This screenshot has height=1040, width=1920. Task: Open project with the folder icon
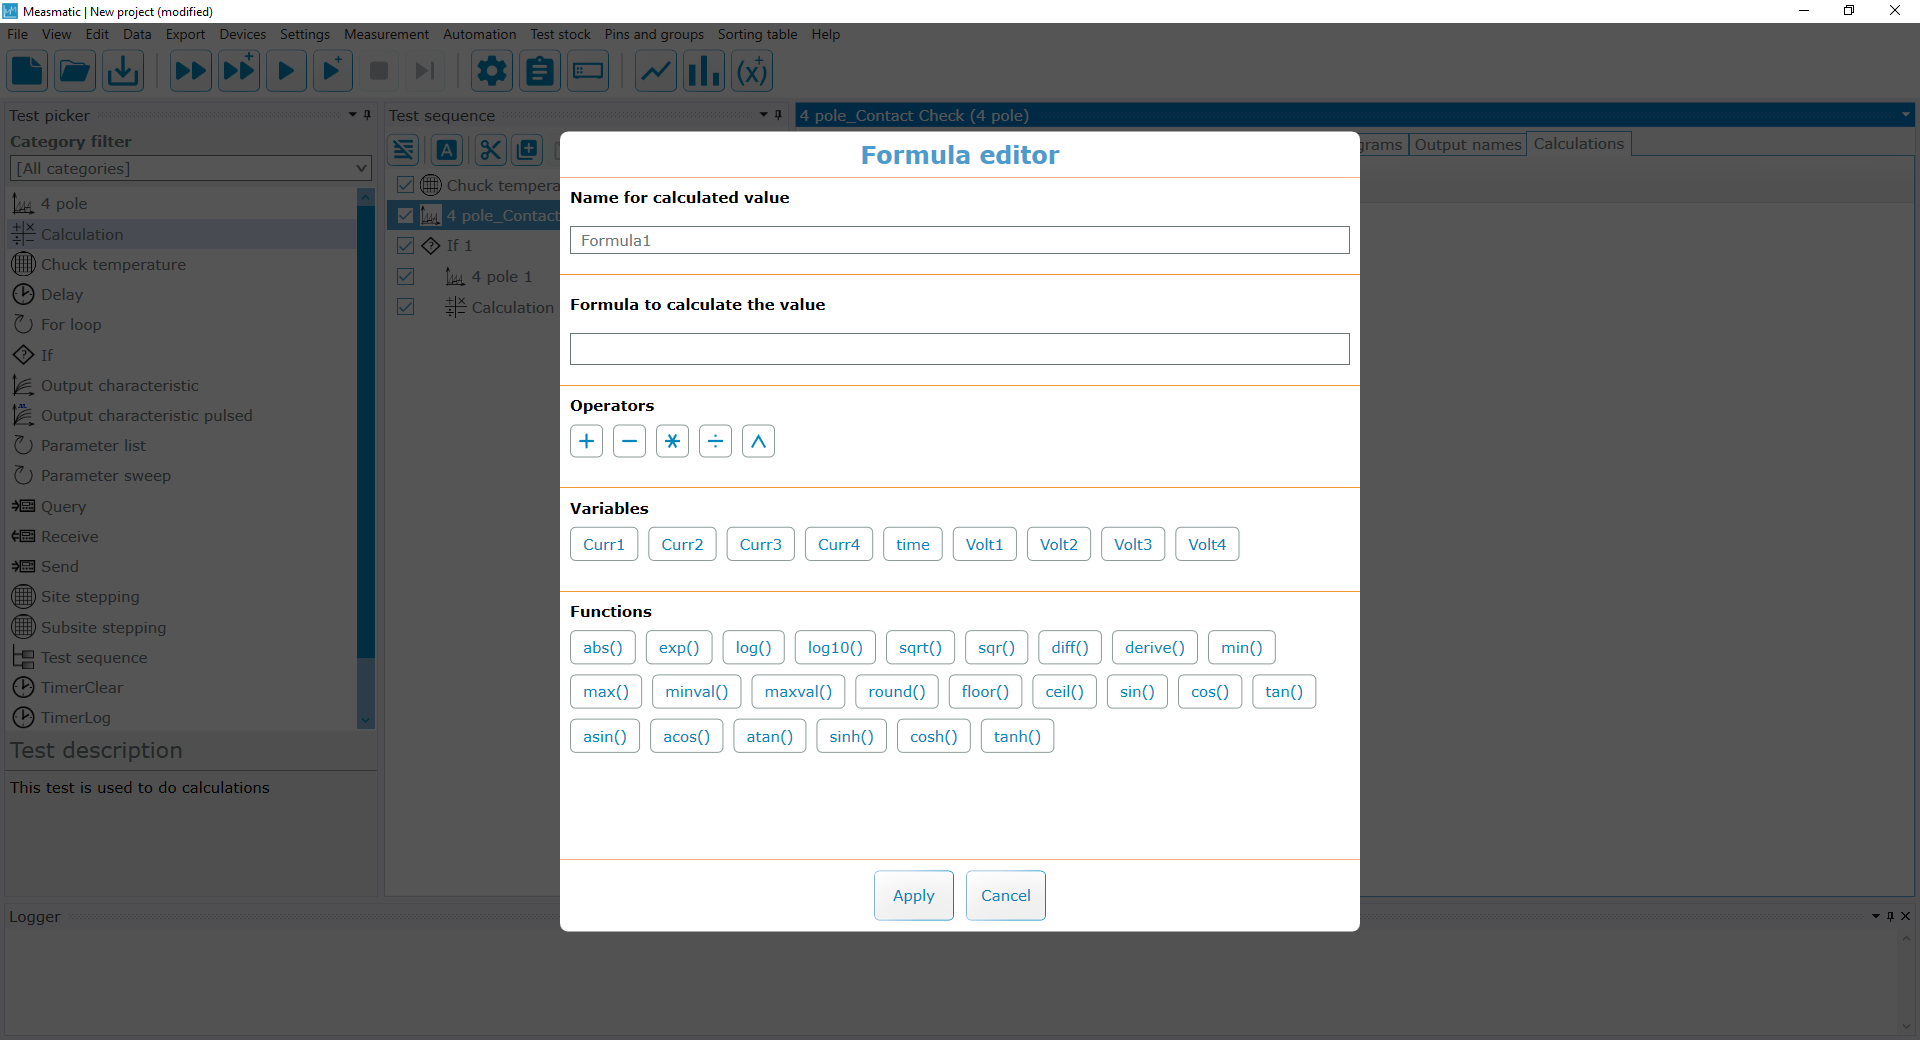pyautogui.click(x=75, y=71)
